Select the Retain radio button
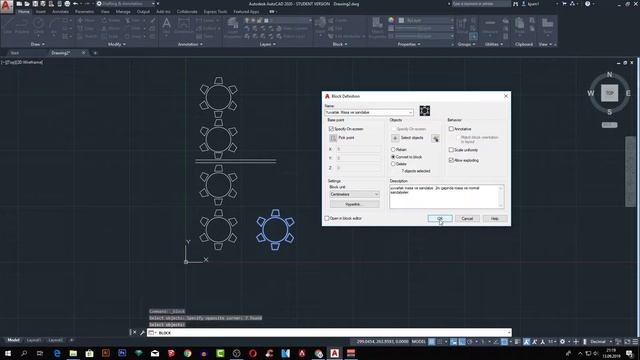The width and height of the screenshot is (640, 360). [393, 150]
